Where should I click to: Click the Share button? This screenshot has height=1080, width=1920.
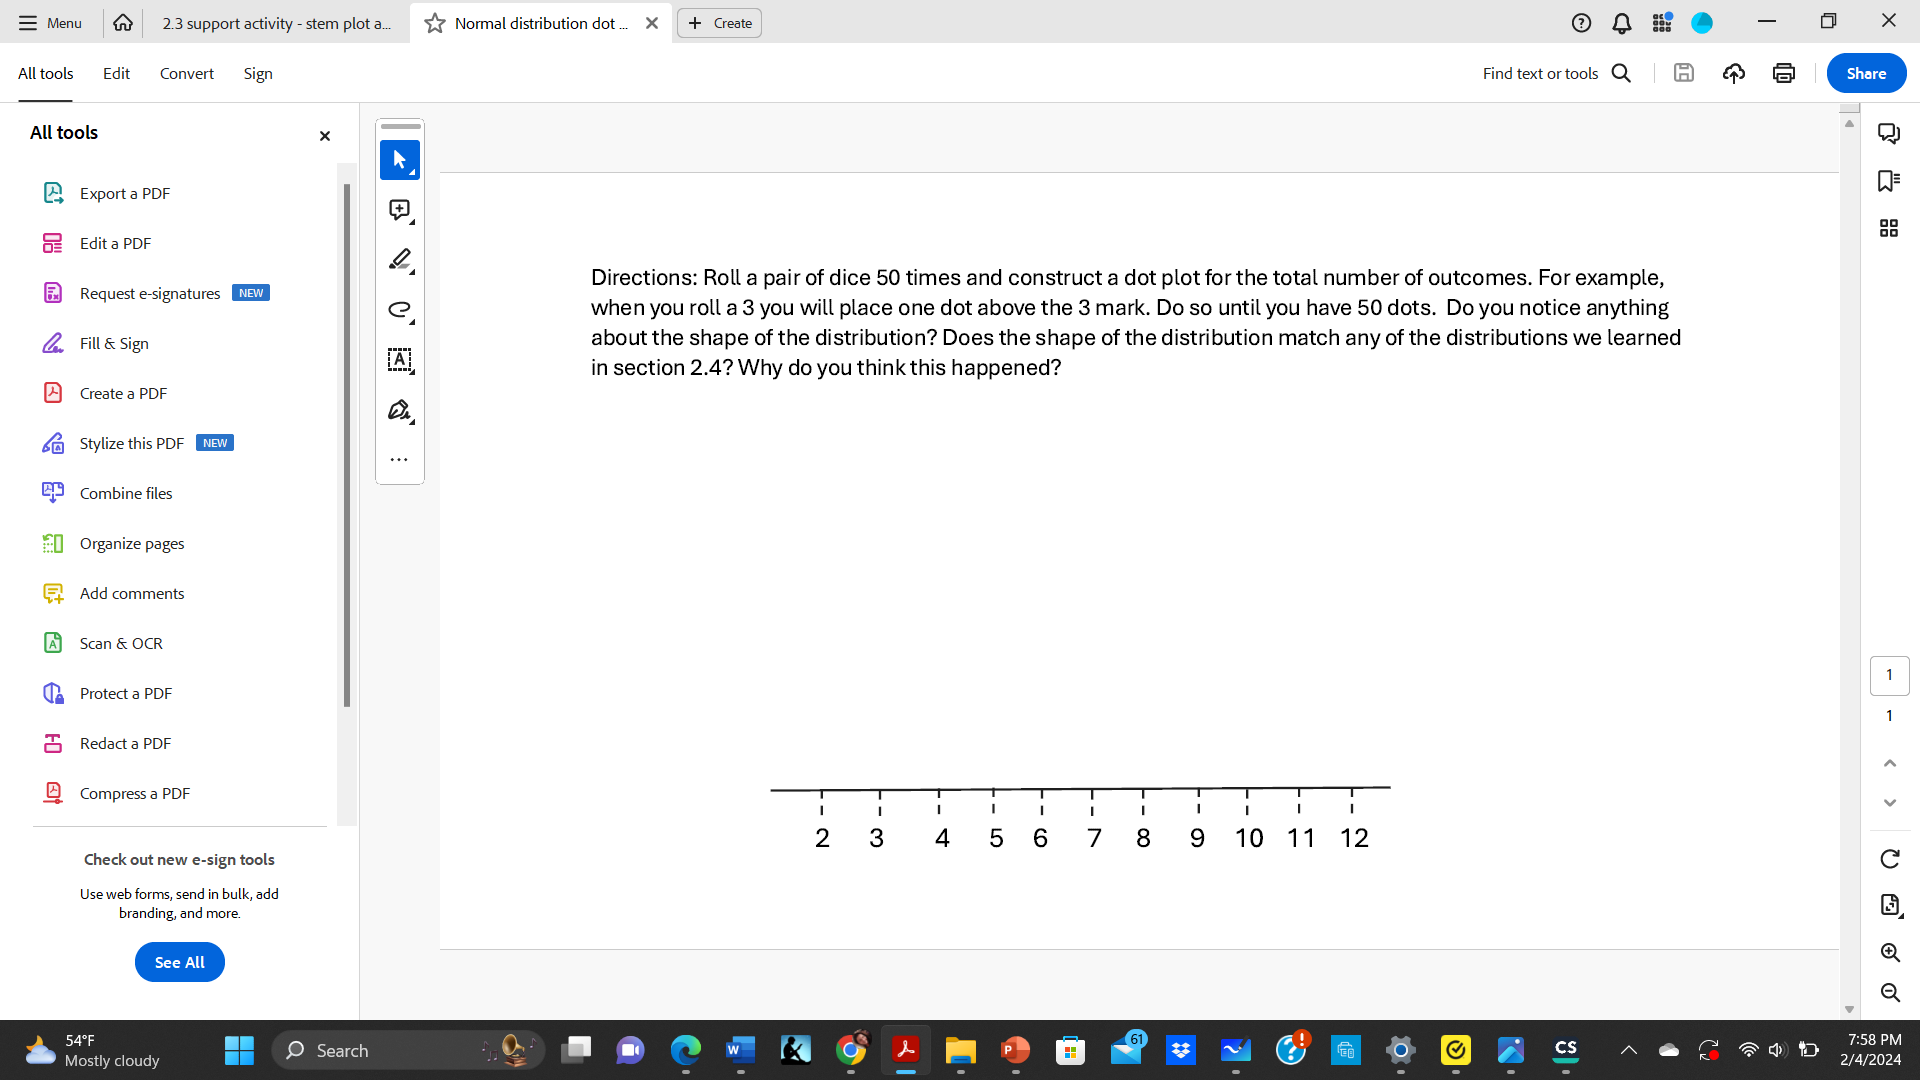pyautogui.click(x=1865, y=72)
